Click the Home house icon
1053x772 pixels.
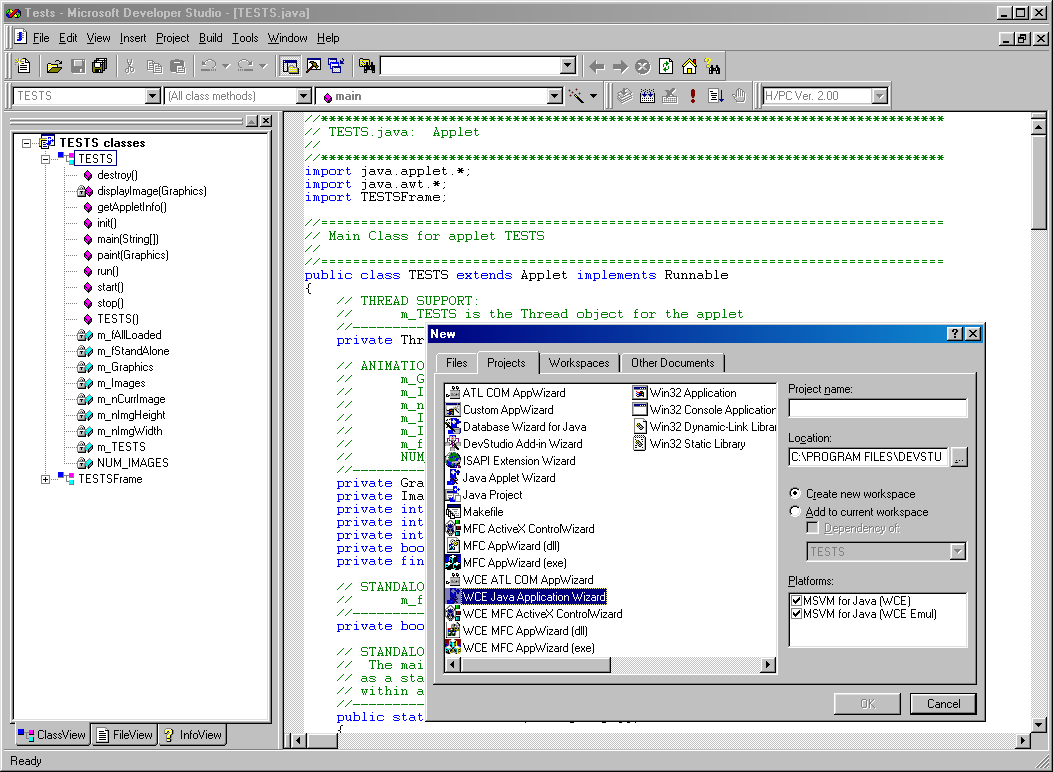point(690,66)
